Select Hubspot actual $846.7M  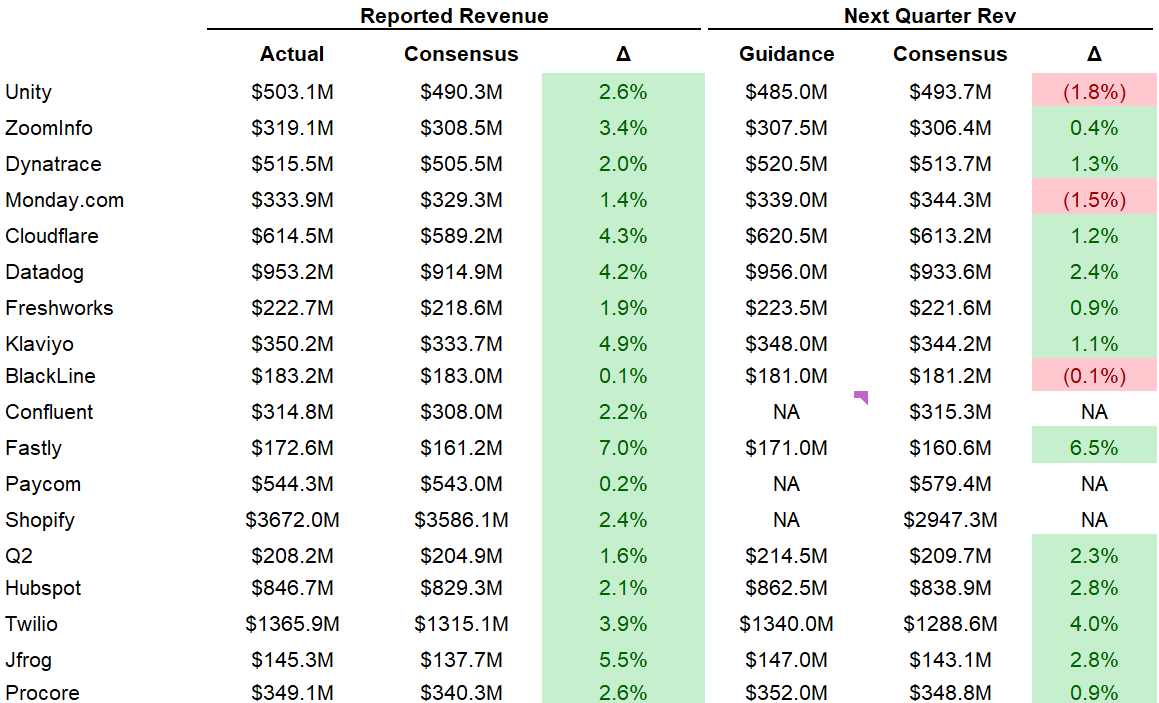tap(292, 589)
